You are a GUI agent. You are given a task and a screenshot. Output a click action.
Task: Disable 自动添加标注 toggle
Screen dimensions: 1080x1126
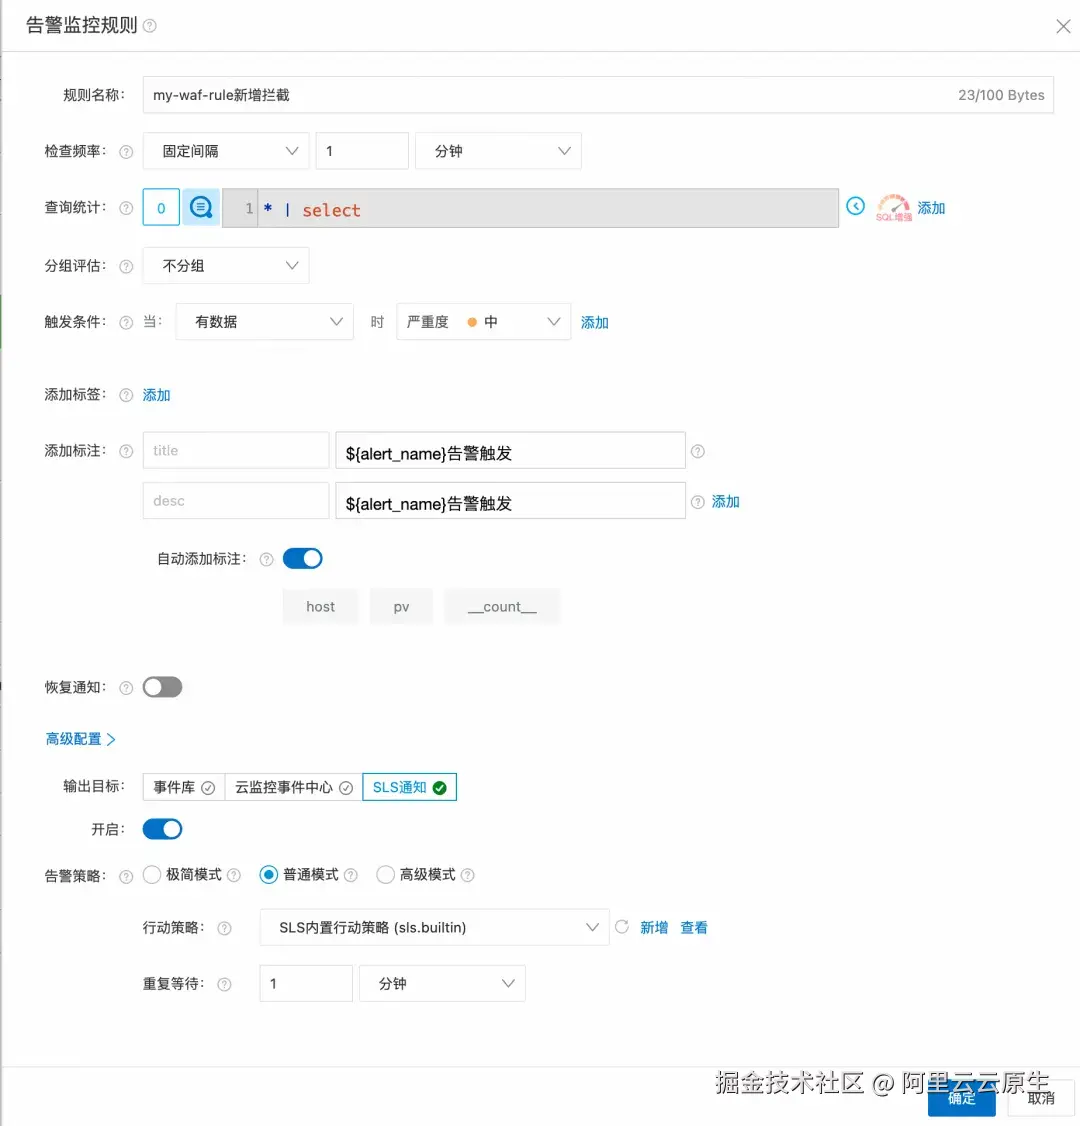pyautogui.click(x=302, y=558)
